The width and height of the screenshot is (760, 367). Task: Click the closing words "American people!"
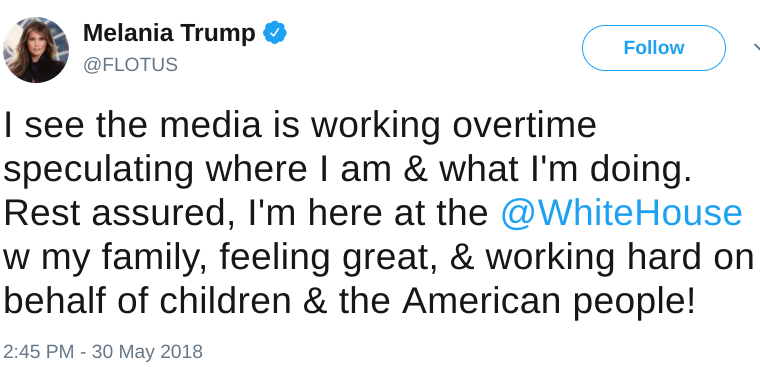pos(549,302)
